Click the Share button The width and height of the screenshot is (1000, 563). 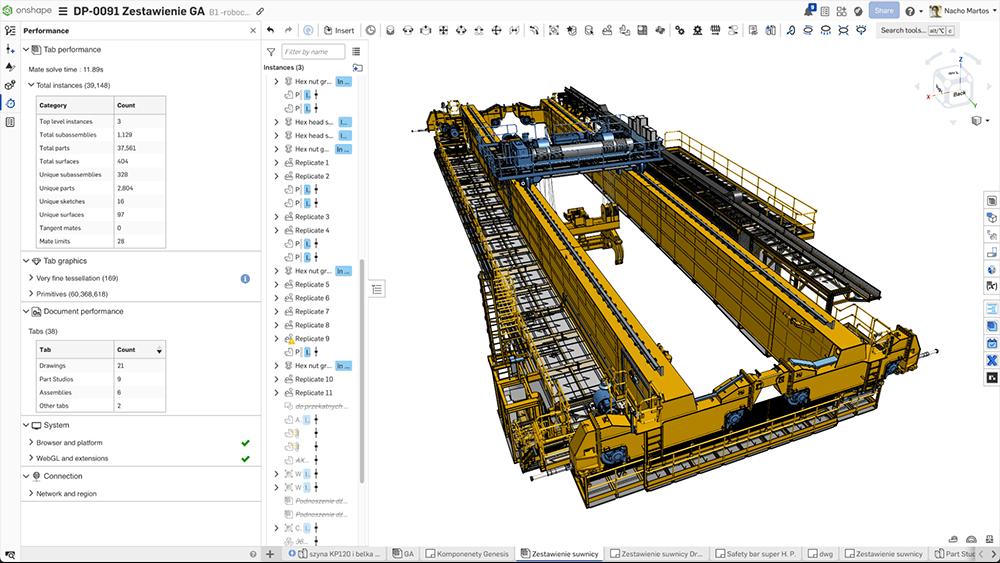tap(884, 11)
